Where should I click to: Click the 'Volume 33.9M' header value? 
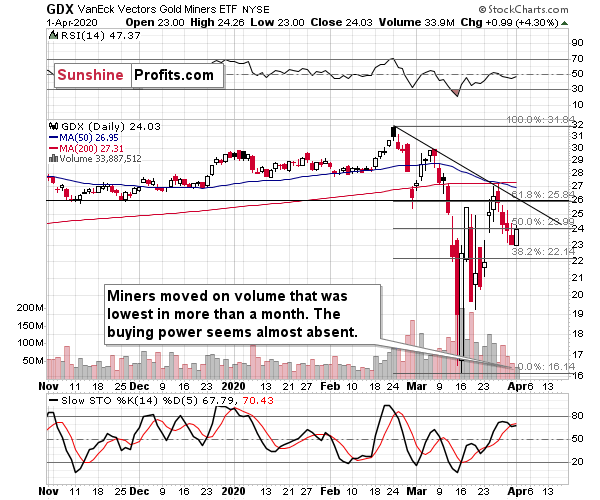417,23
